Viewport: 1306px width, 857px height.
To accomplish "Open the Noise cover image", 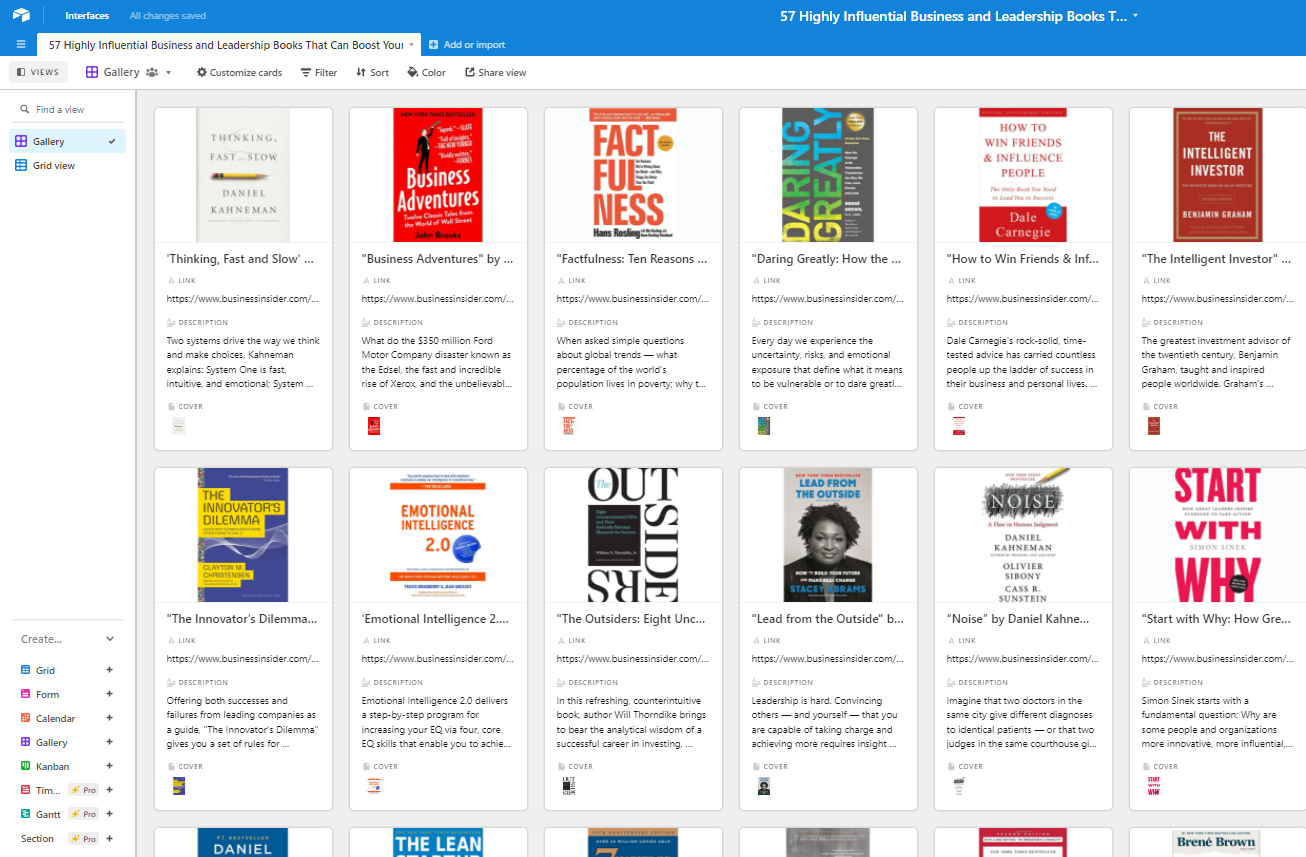I will click(x=1023, y=535).
